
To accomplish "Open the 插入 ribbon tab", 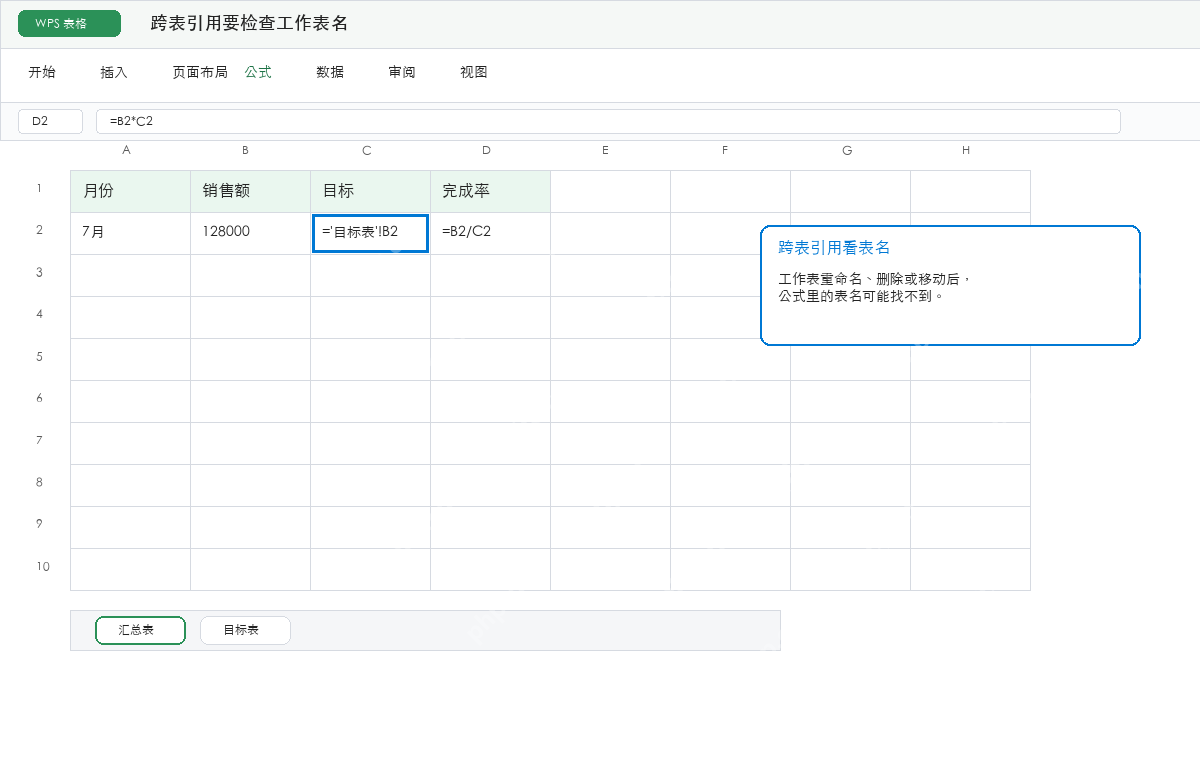I will coord(114,72).
